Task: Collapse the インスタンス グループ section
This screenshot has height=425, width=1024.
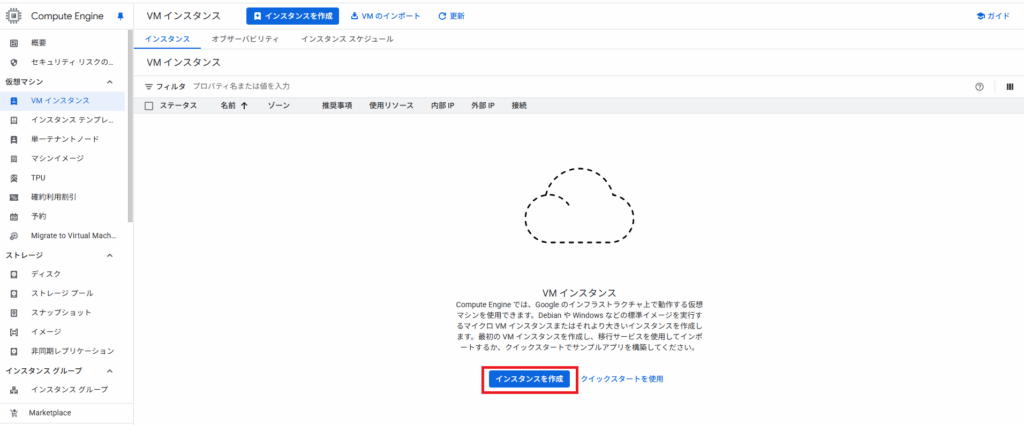Action: pos(110,371)
